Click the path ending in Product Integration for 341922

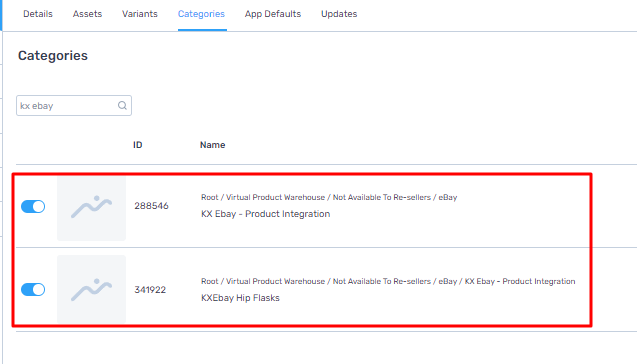click(x=388, y=281)
